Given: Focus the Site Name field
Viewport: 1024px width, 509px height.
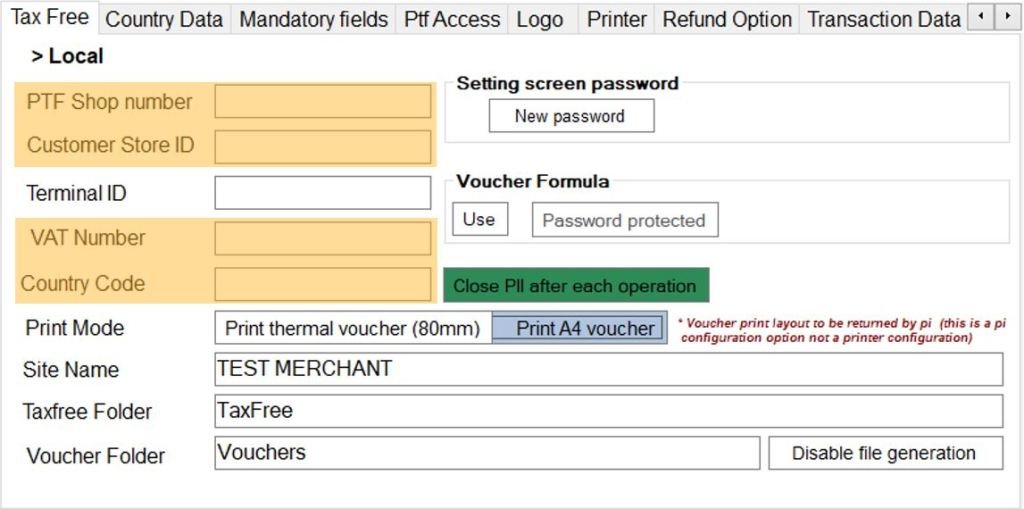Looking at the screenshot, I should [x=608, y=369].
